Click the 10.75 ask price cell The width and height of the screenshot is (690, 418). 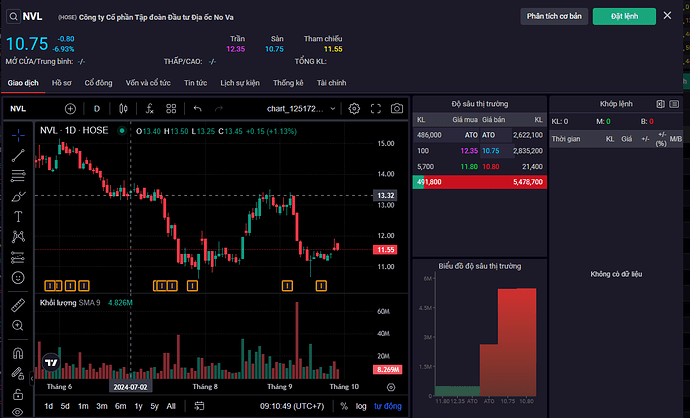point(491,151)
